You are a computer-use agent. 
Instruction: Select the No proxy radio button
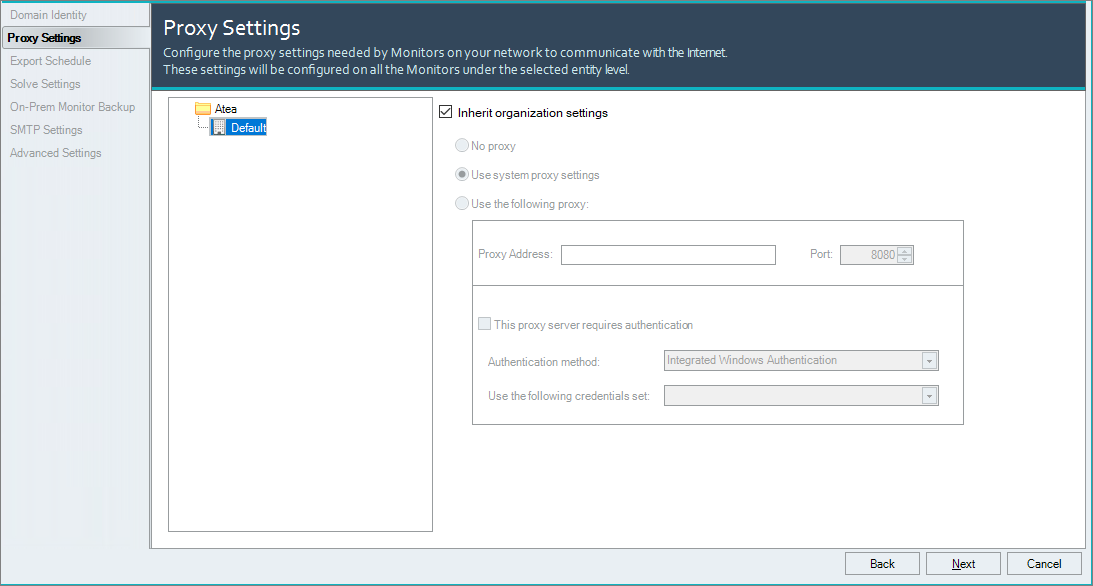click(462, 146)
